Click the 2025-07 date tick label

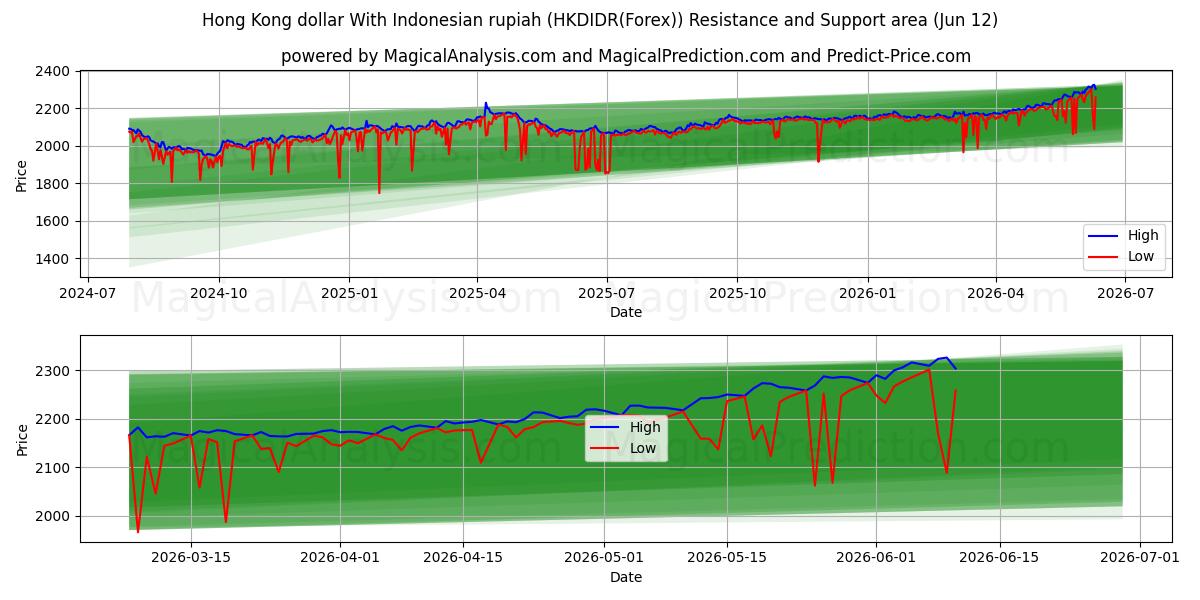coord(607,294)
